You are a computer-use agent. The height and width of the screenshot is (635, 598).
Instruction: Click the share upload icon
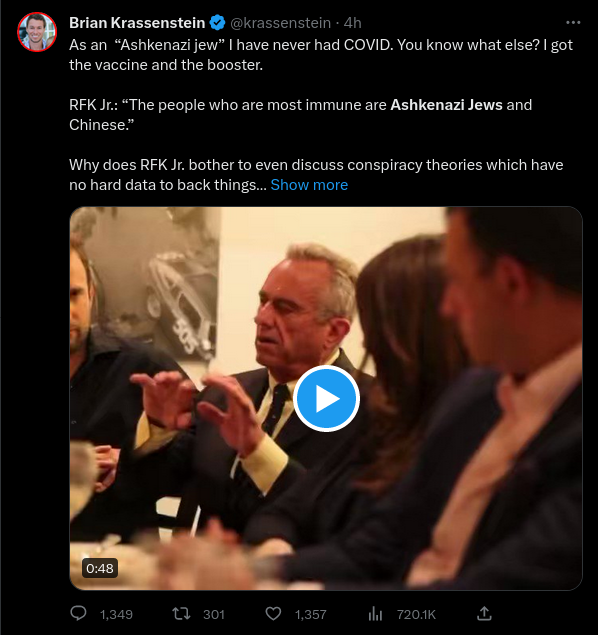point(484,614)
